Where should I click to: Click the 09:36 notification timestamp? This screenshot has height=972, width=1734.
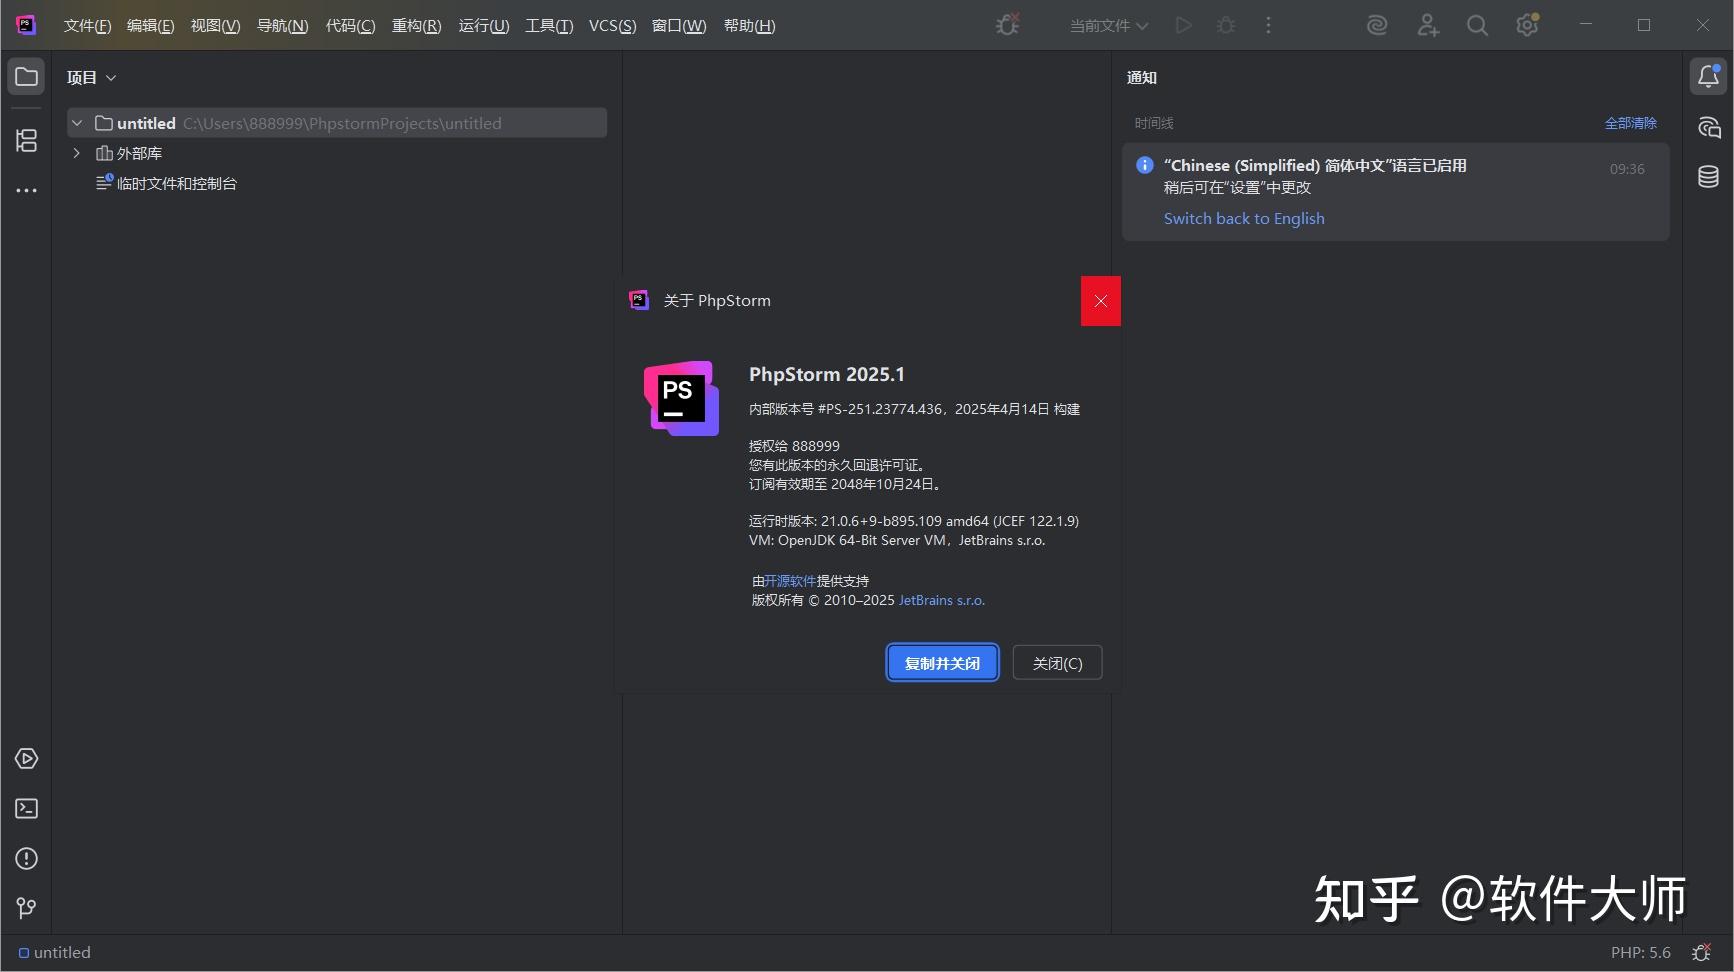tap(1627, 169)
